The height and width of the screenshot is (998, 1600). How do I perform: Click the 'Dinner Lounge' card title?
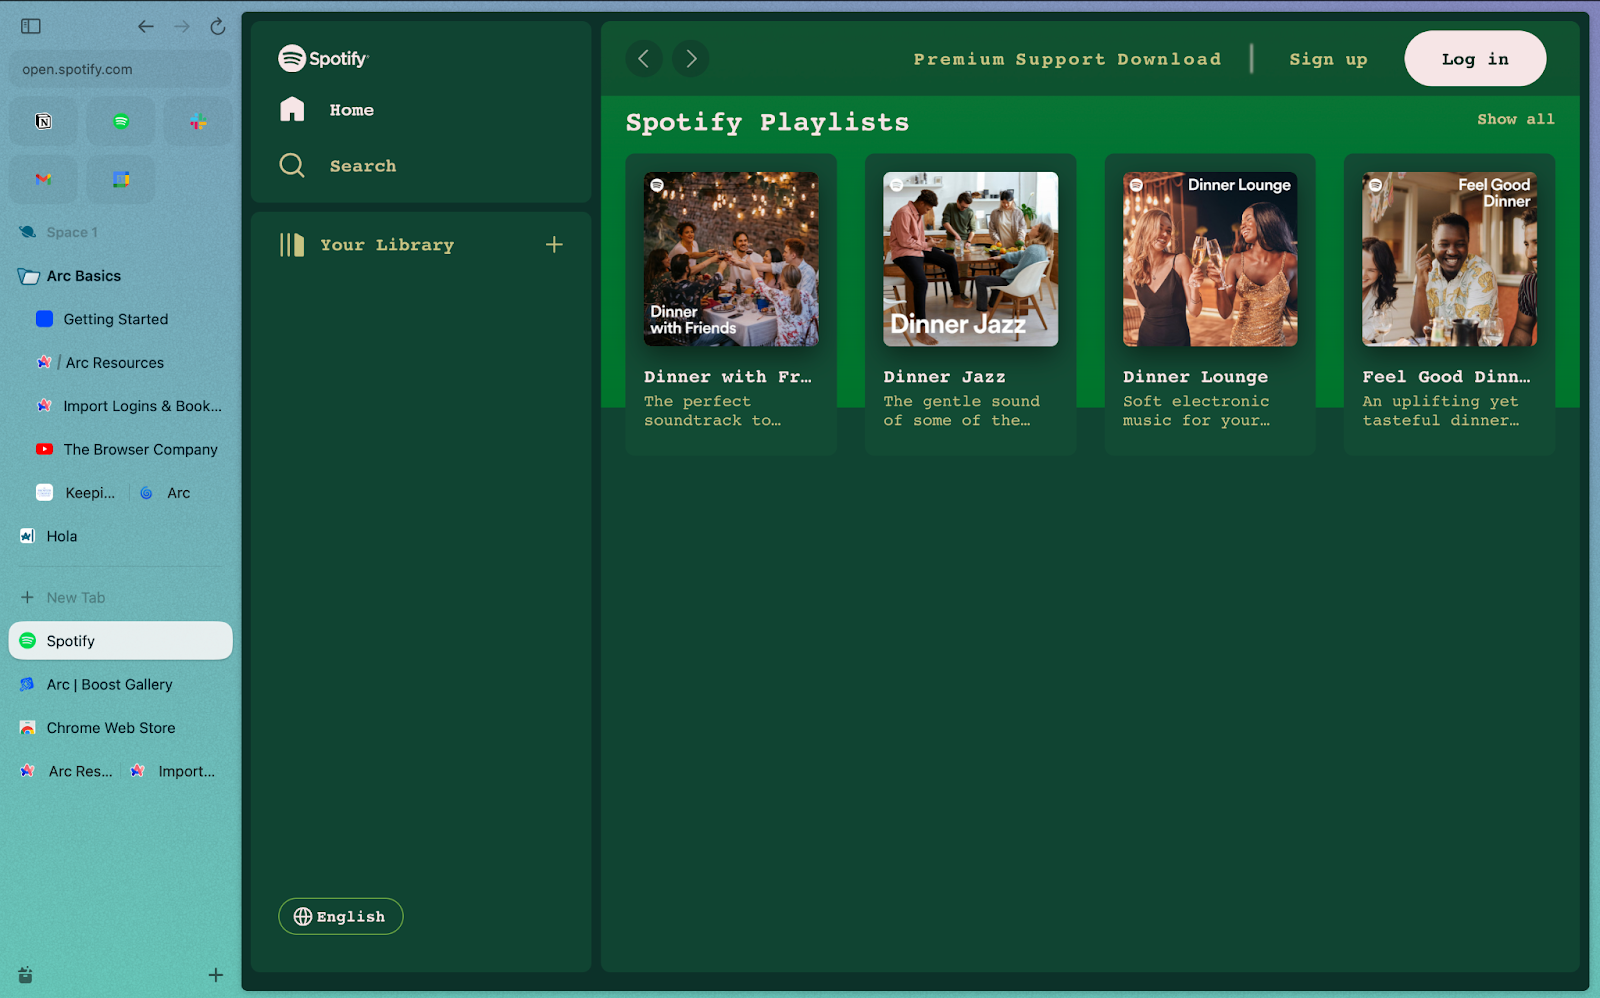point(1195,377)
